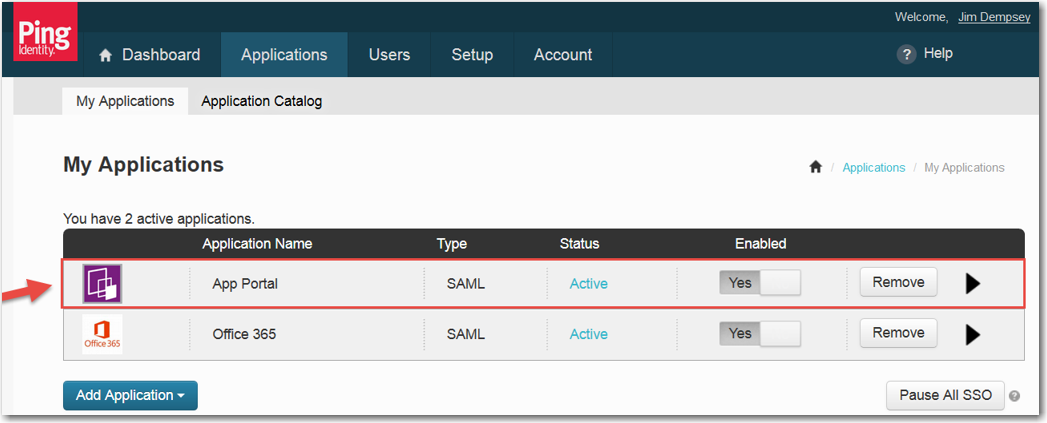Viewport: 1047px width, 423px height.
Task: Click the home icon in breadcrumb
Action: coord(815,168)
